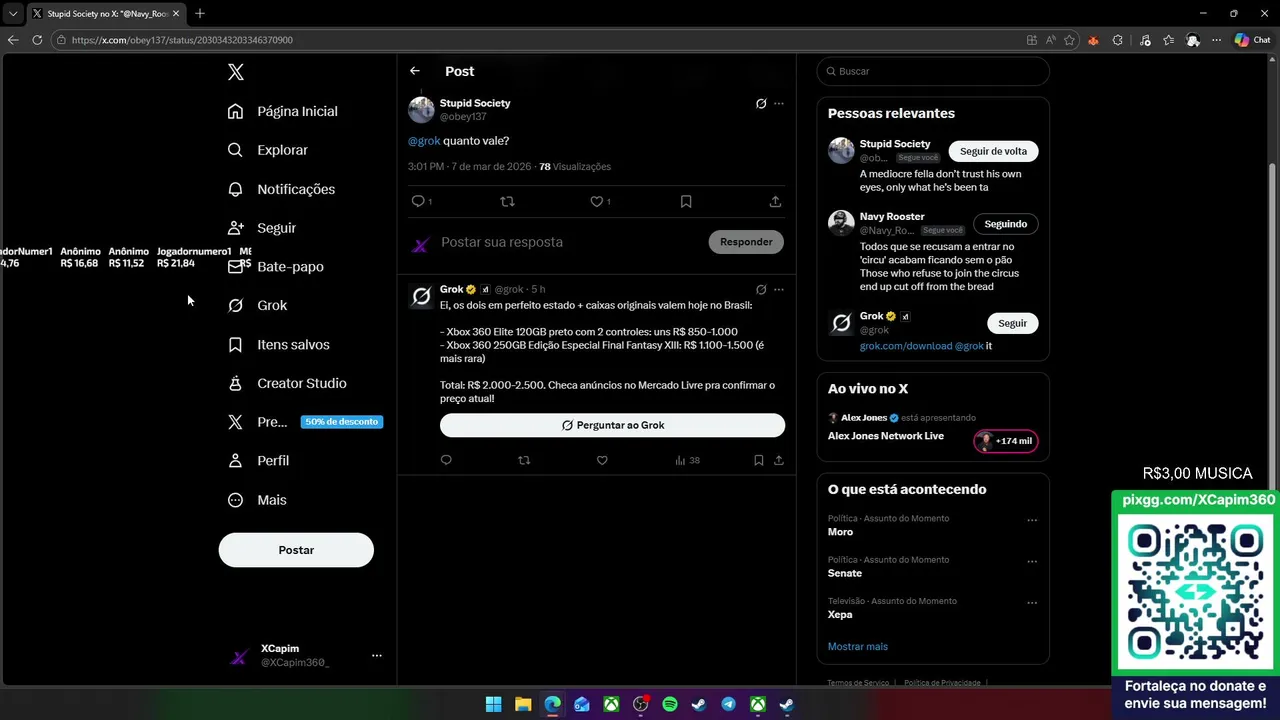Click the browser back arrow
This screenshot has width=1280, height=720.
point(12,40)
